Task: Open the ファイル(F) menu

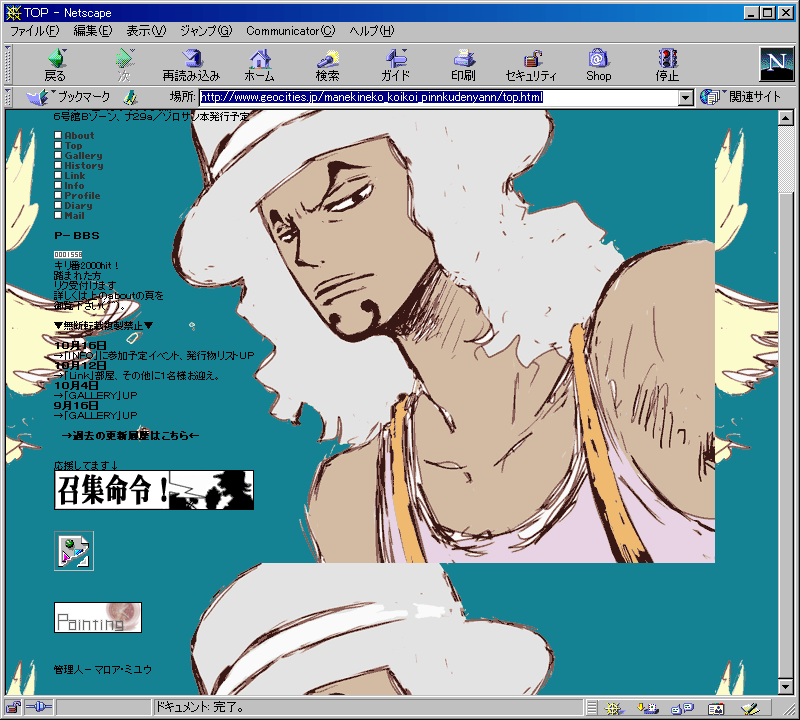Action: 35,31
